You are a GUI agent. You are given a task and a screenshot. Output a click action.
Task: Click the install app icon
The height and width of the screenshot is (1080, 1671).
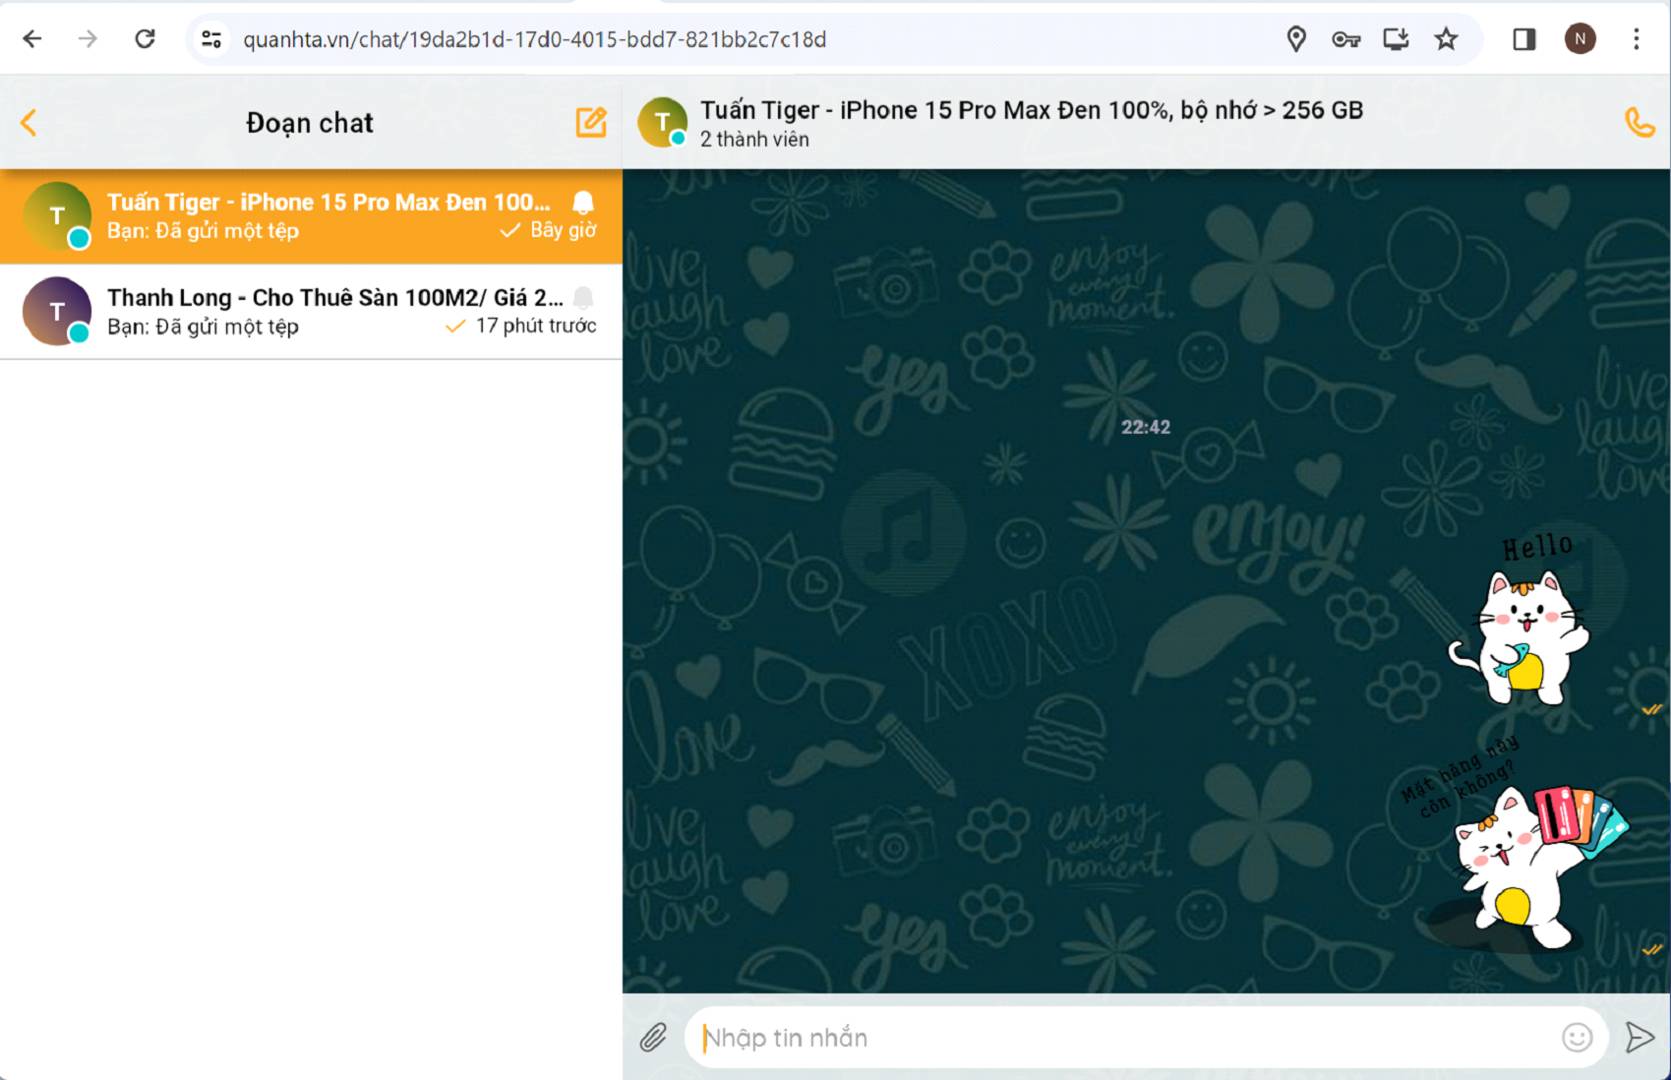point(1396,39)
